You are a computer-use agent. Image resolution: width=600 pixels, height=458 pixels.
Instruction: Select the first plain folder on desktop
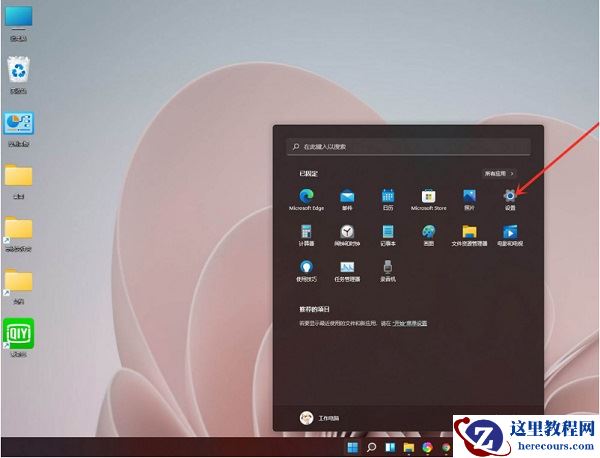(x=18, y=181)
